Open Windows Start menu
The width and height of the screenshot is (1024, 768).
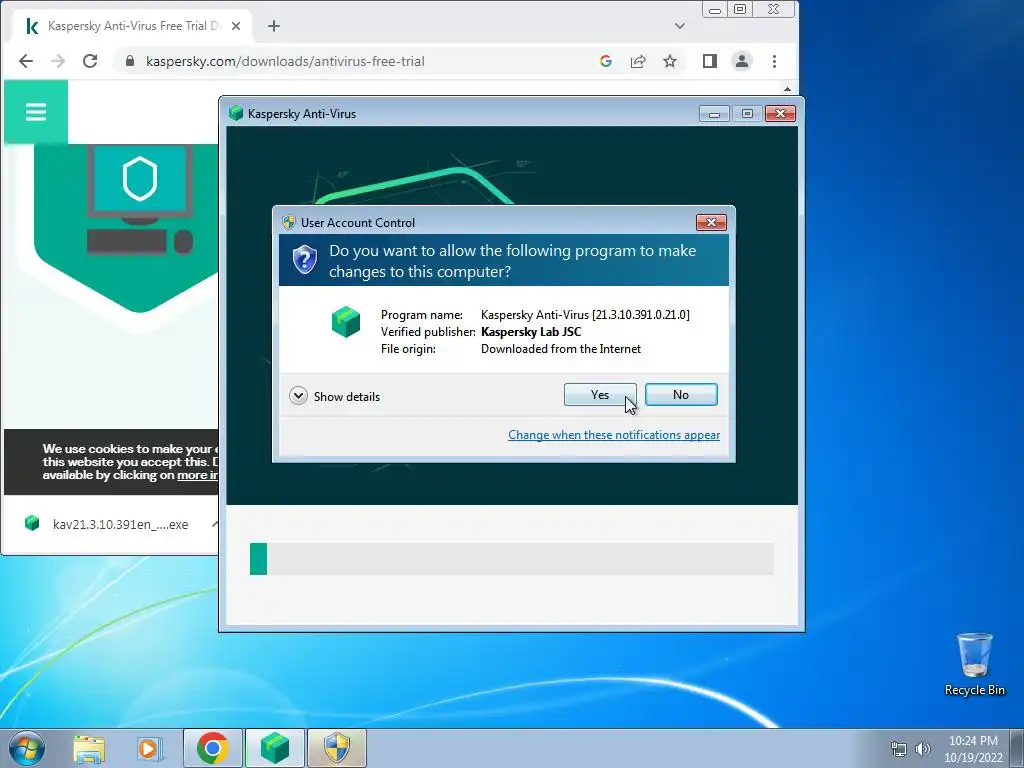click(26, 748)
